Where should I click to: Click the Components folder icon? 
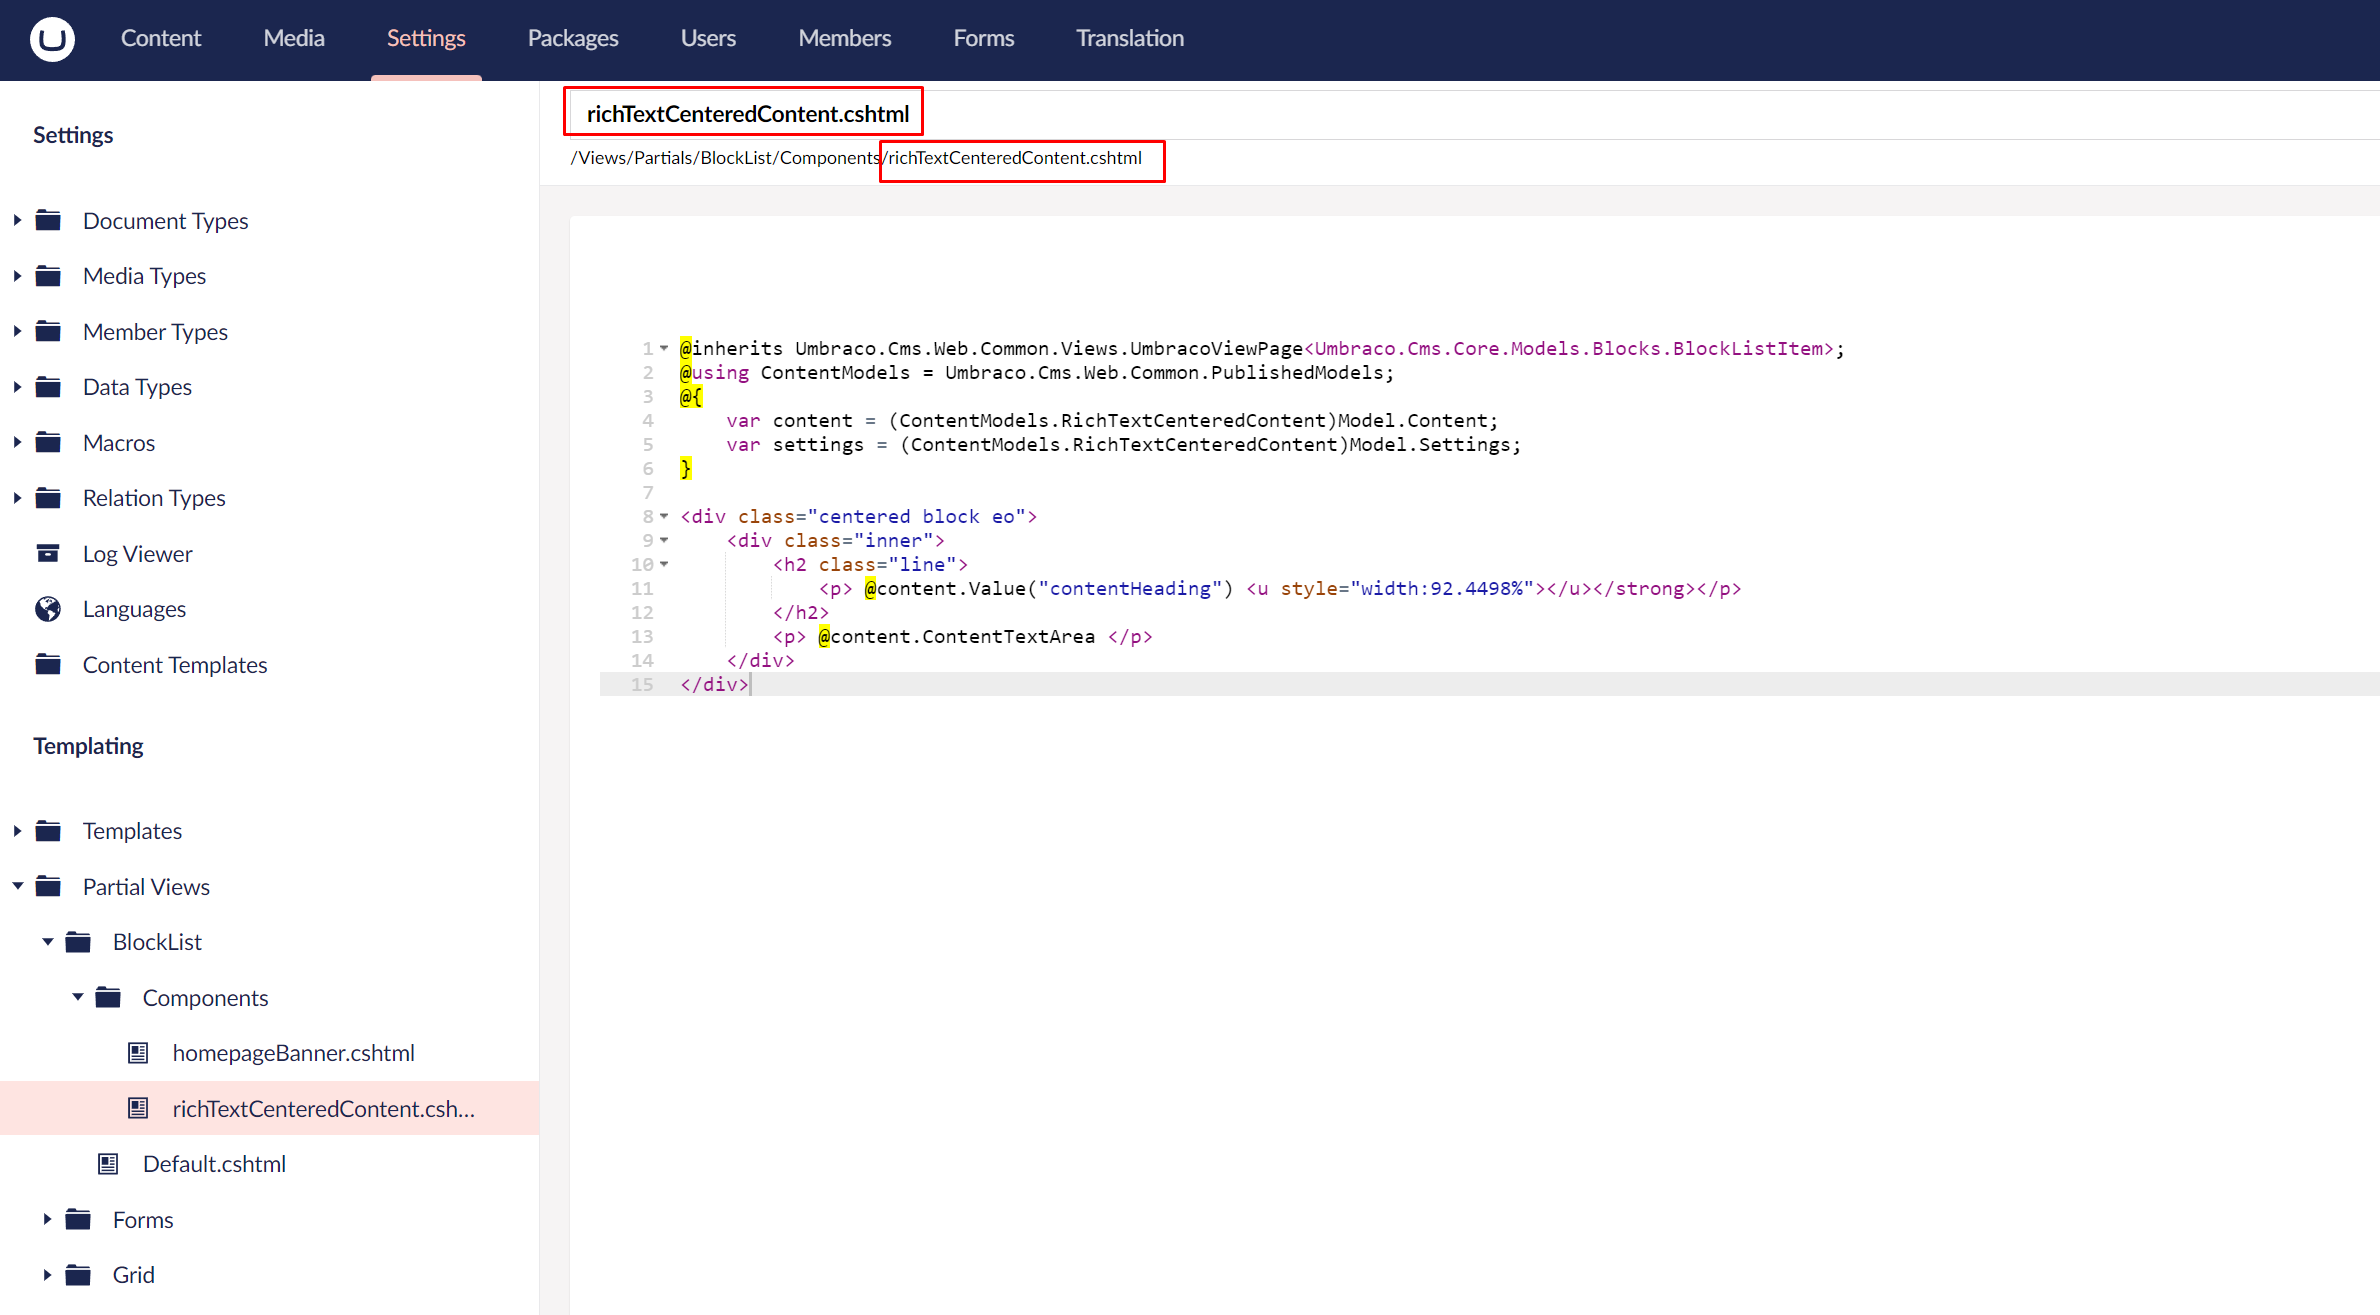point(108,997)
